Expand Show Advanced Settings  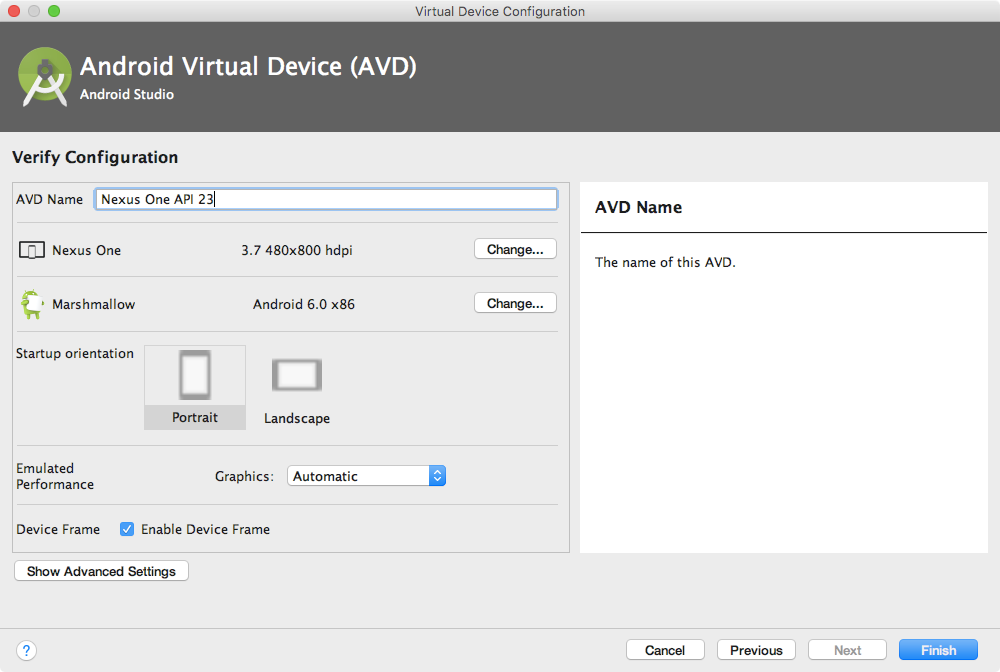(x=101, y=571)
